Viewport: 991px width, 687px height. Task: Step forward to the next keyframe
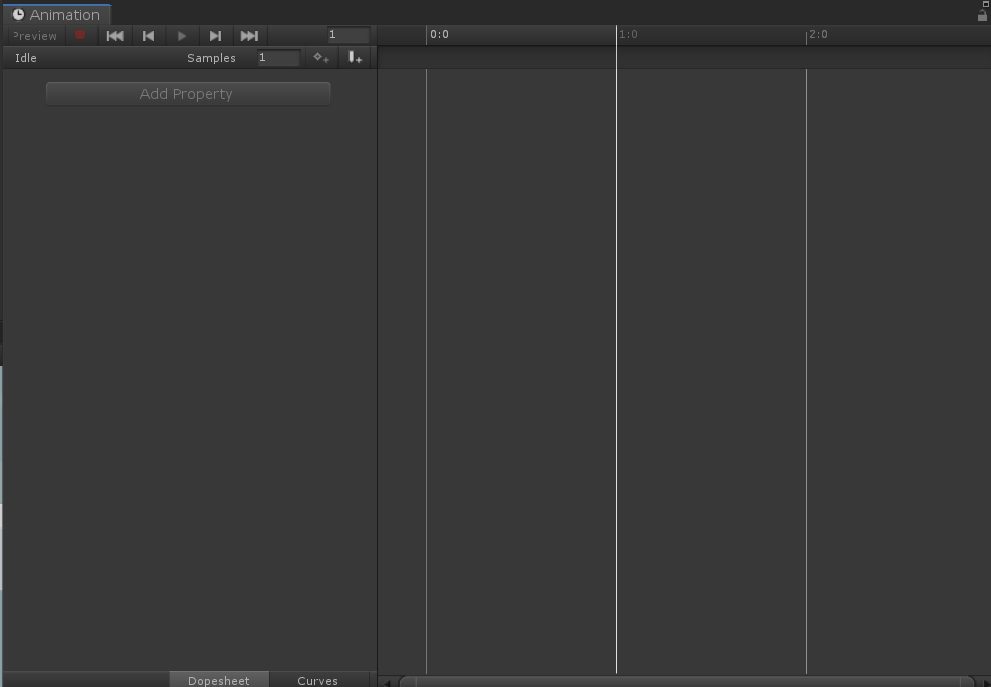point(215,35)
